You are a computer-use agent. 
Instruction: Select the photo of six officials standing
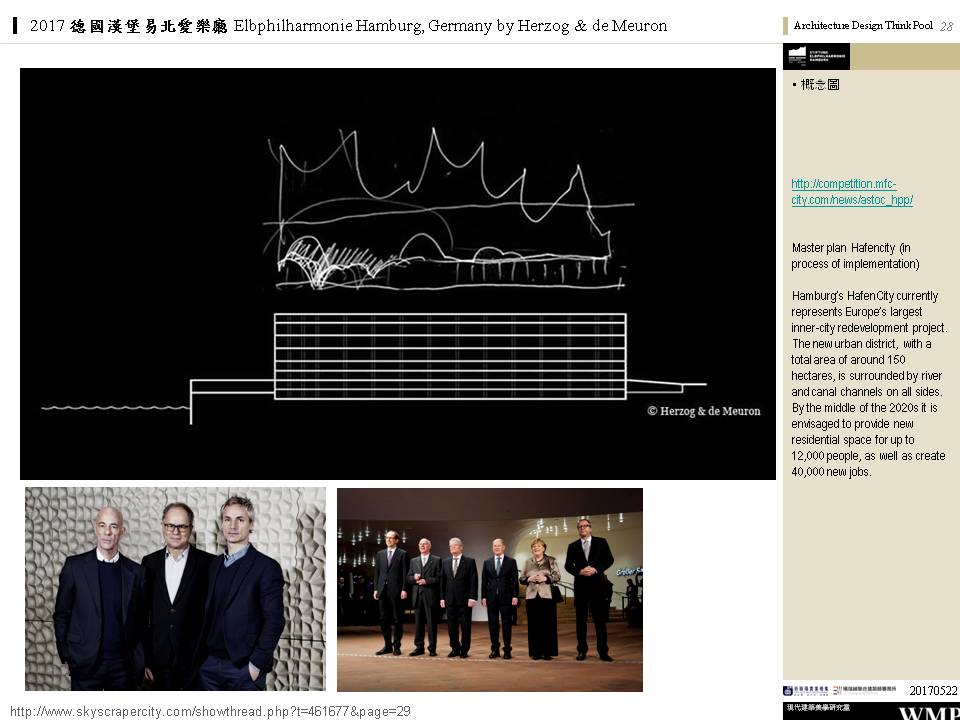(489, 589)
